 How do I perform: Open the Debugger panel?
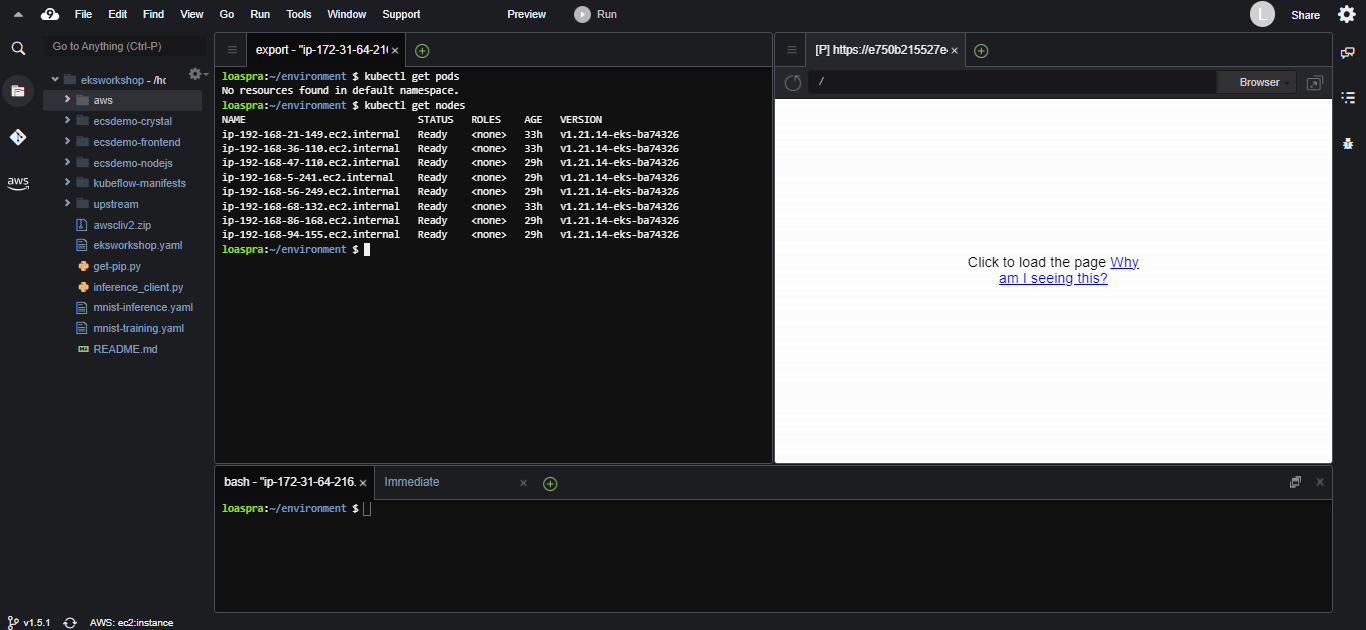click(x=1348, y=143)
